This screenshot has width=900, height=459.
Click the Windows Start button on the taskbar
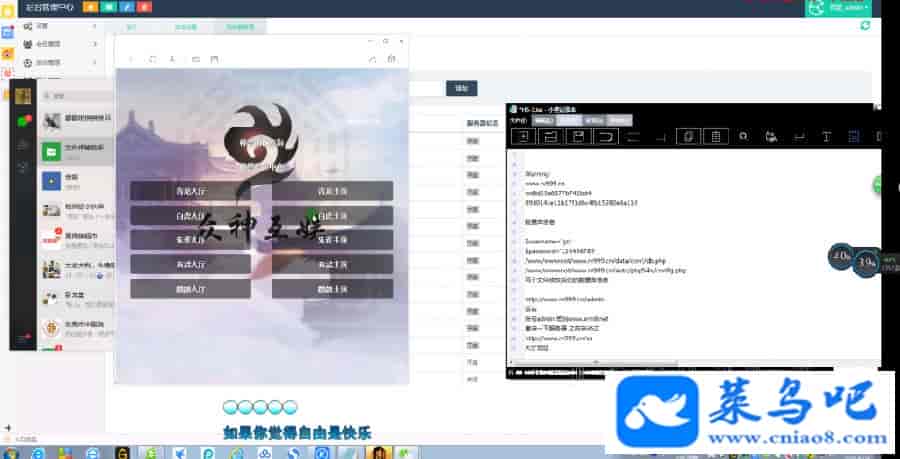click(x=11, y=451)
